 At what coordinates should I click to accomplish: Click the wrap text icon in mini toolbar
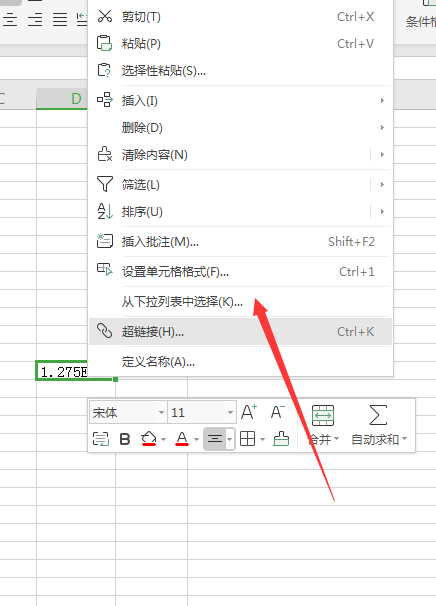[100, 439]
